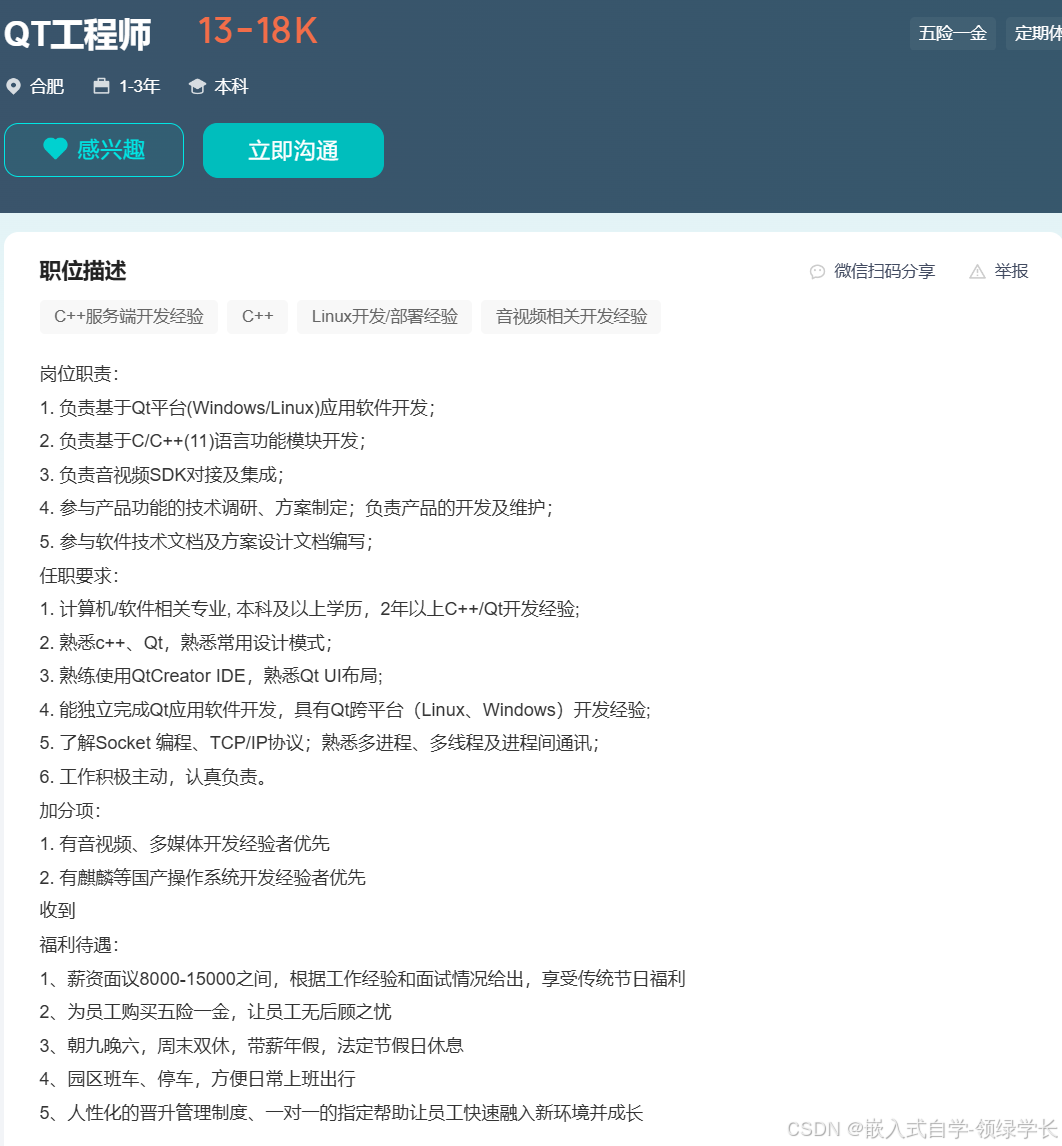
Task: Click line about C/C++(11)语言功能模块开发
Action: pos(202,441)
